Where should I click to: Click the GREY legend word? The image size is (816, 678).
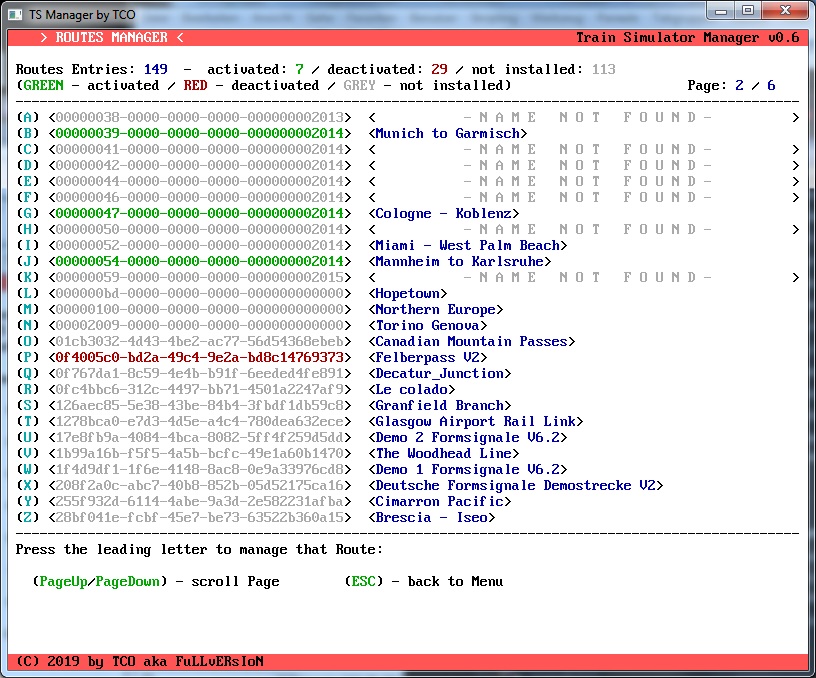click(x=359, y=85)
